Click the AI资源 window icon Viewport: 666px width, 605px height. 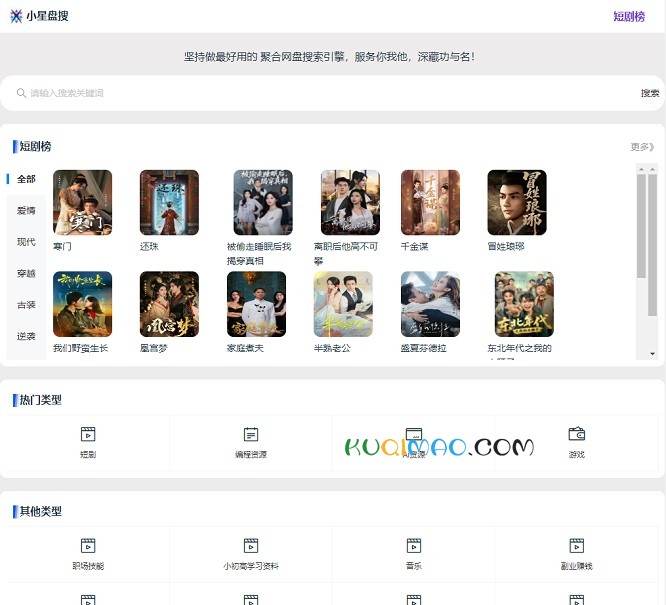click(x=414, y=434)
